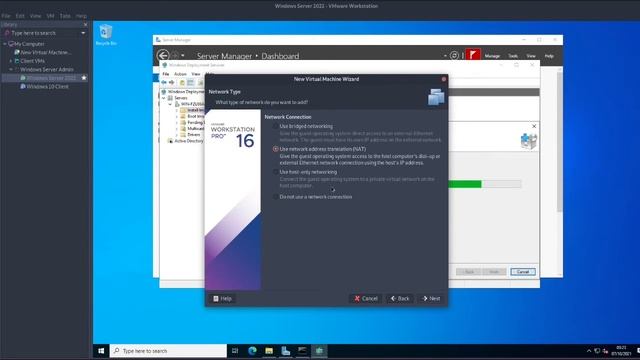Select Install Images folder in tree

192,110
